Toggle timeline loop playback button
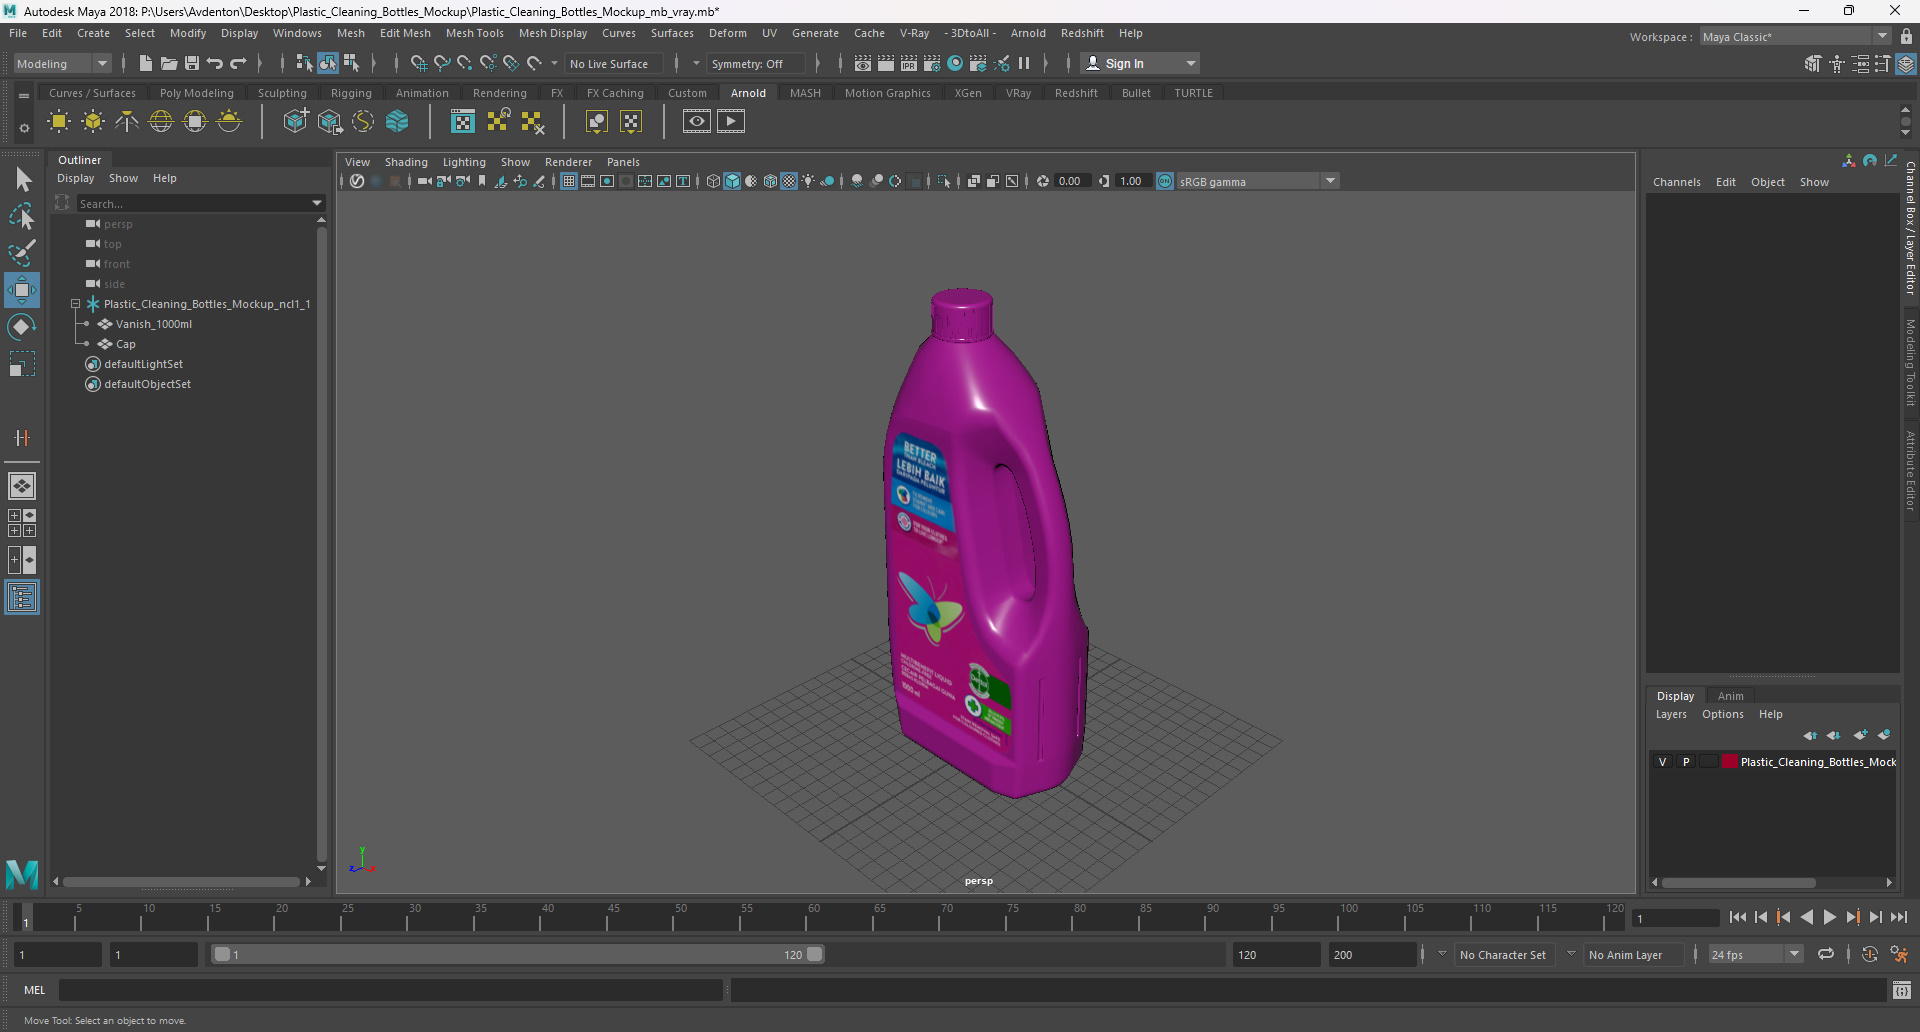The height and width of the screenshot is (1032, 1920). point(1826,954)
